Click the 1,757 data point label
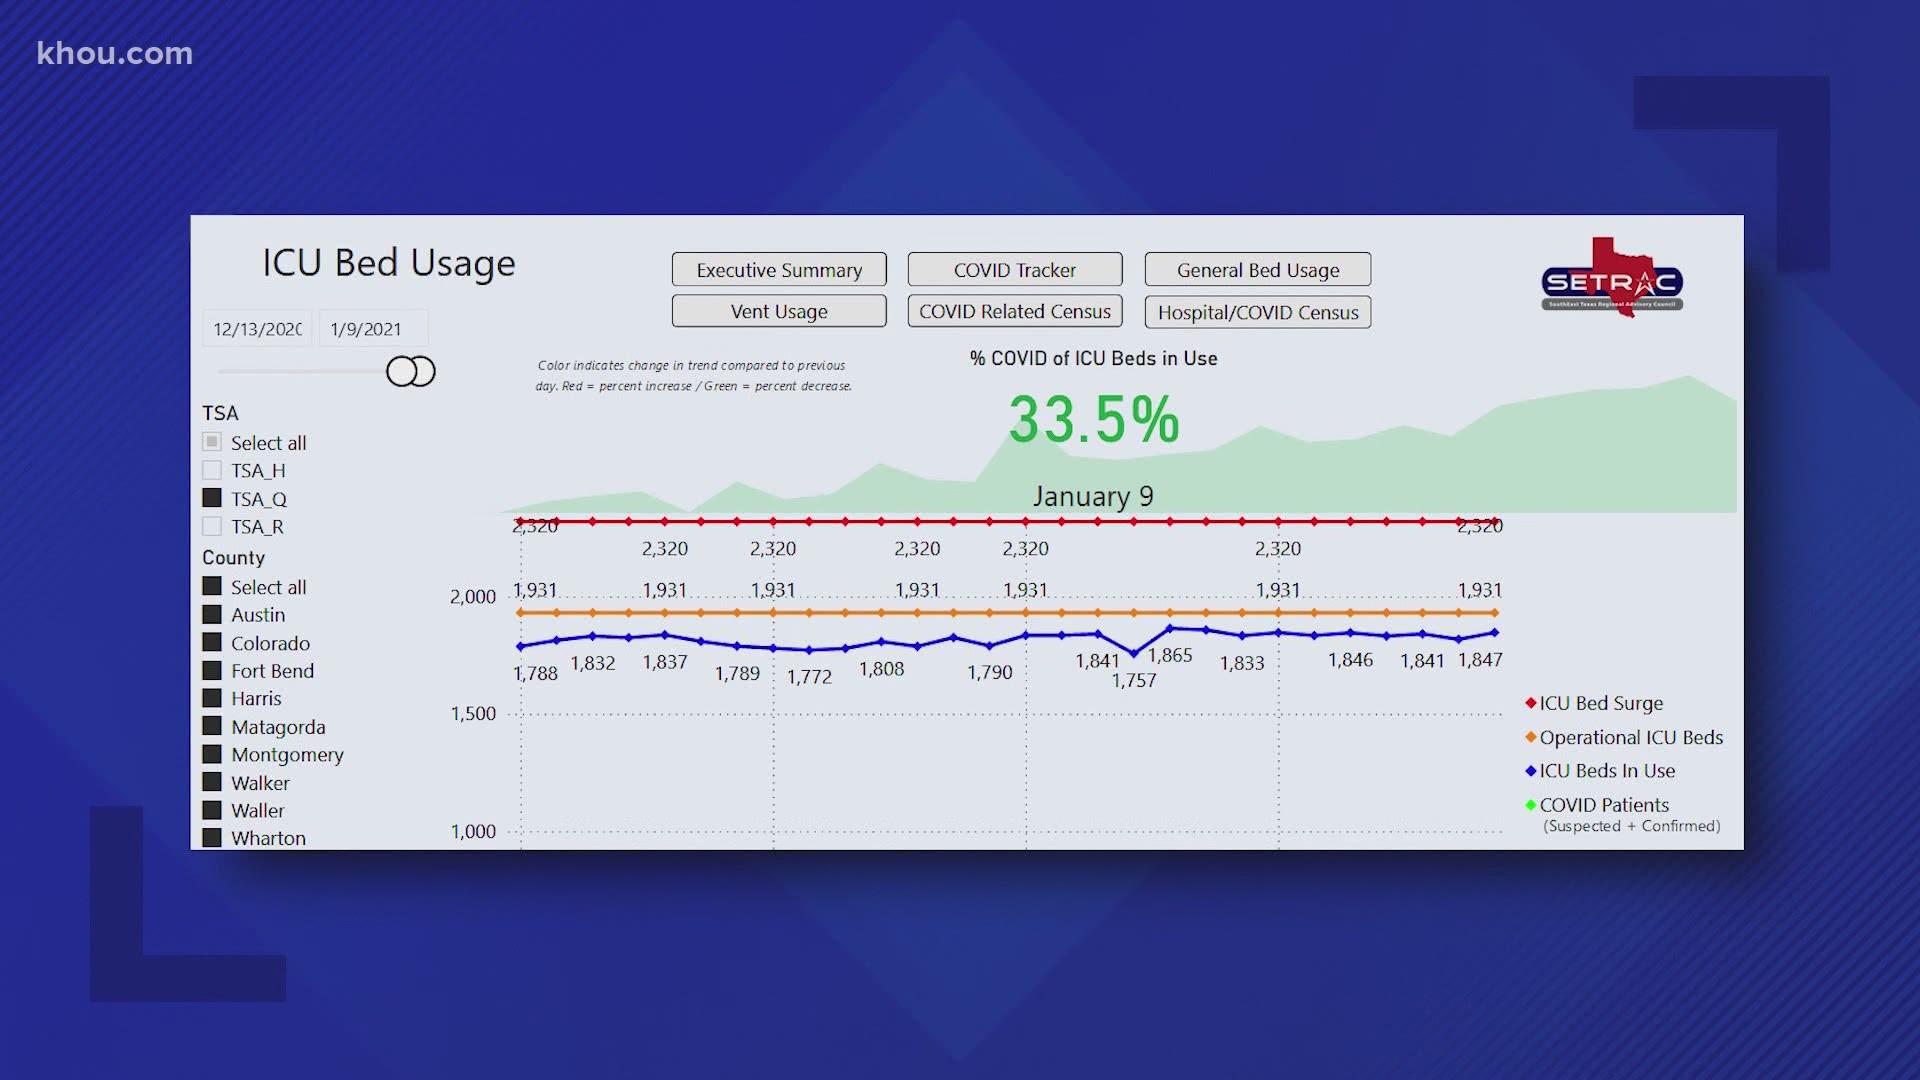The width and height of the screenshot is (1920, 1080). click(x=1134, y=680)
